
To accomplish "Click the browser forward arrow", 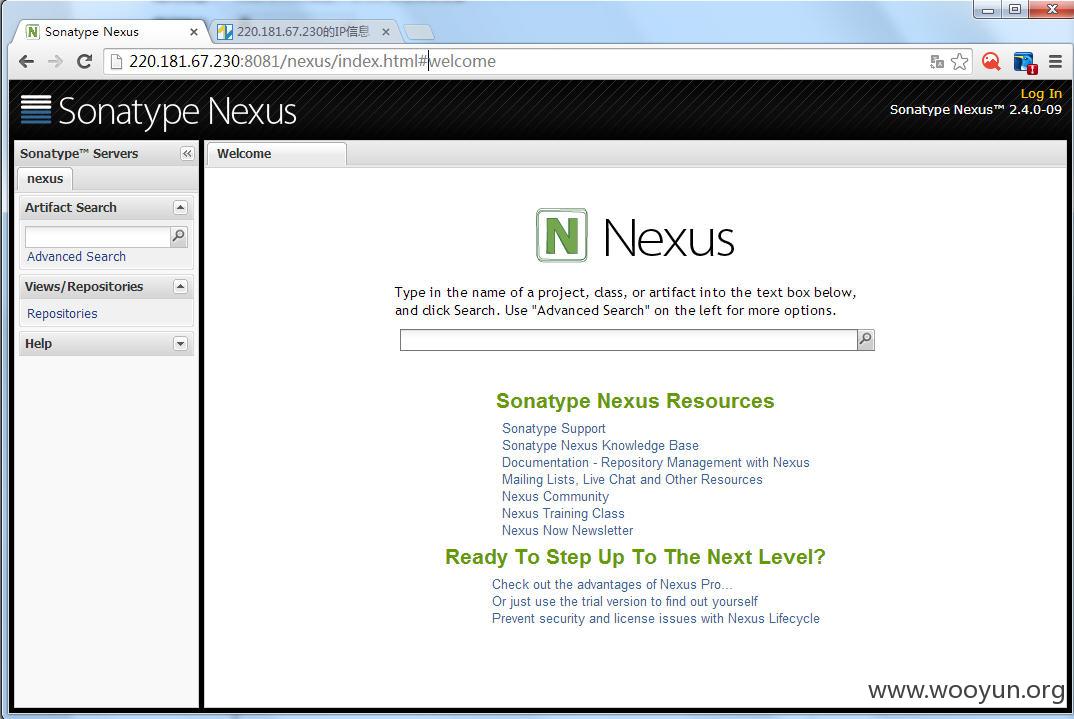I will [x=55, y=62].
